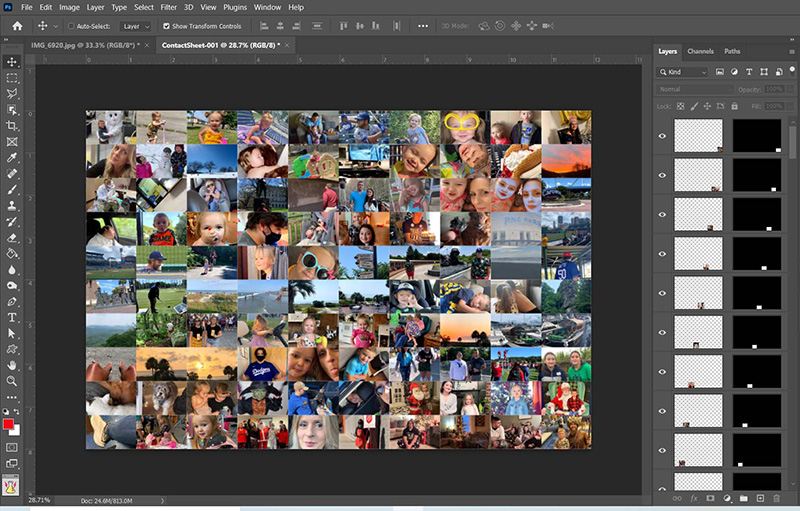The height and width of the screenshot is (511, 800).
Task: Toggle visibility of the third layer from top
Action: point(662,215)
